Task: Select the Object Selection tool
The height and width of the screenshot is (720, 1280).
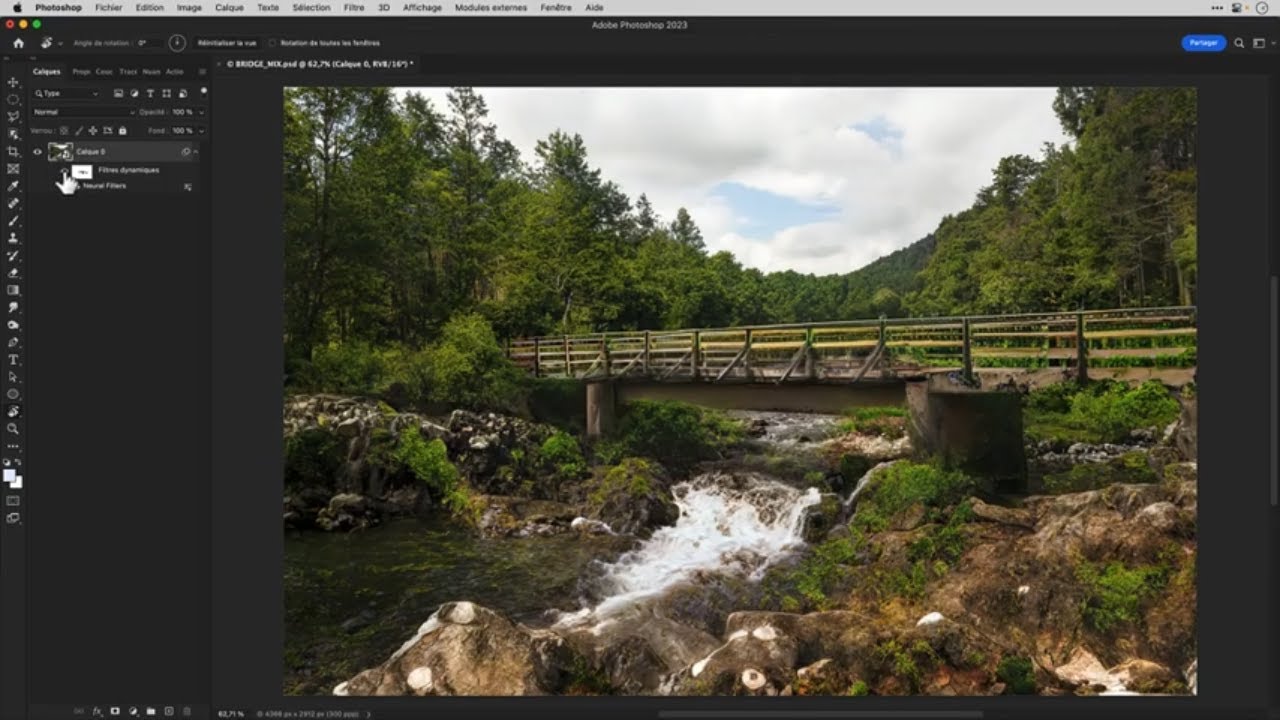Action: 13,134
